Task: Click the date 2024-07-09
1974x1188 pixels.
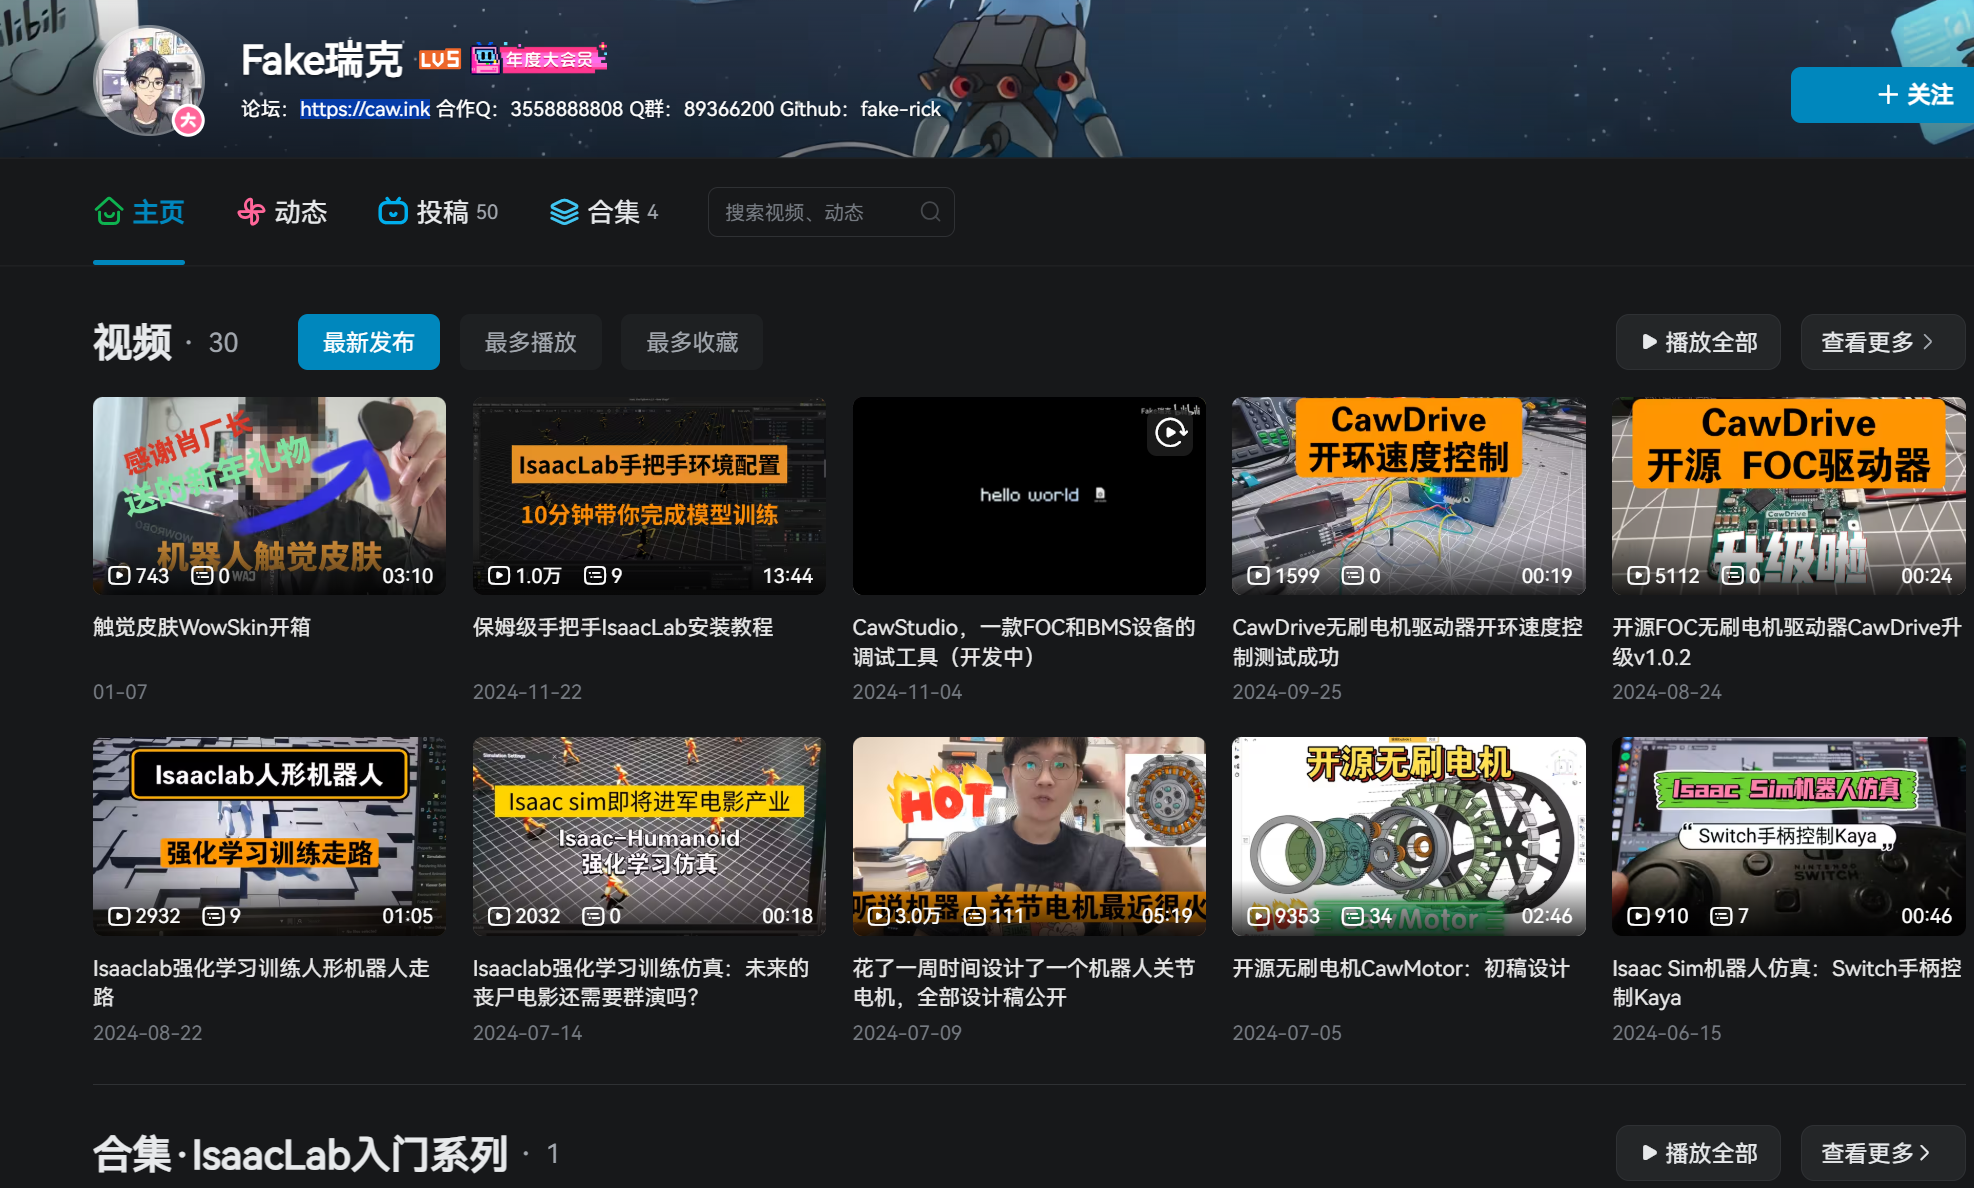Action: pos(907,1033)
